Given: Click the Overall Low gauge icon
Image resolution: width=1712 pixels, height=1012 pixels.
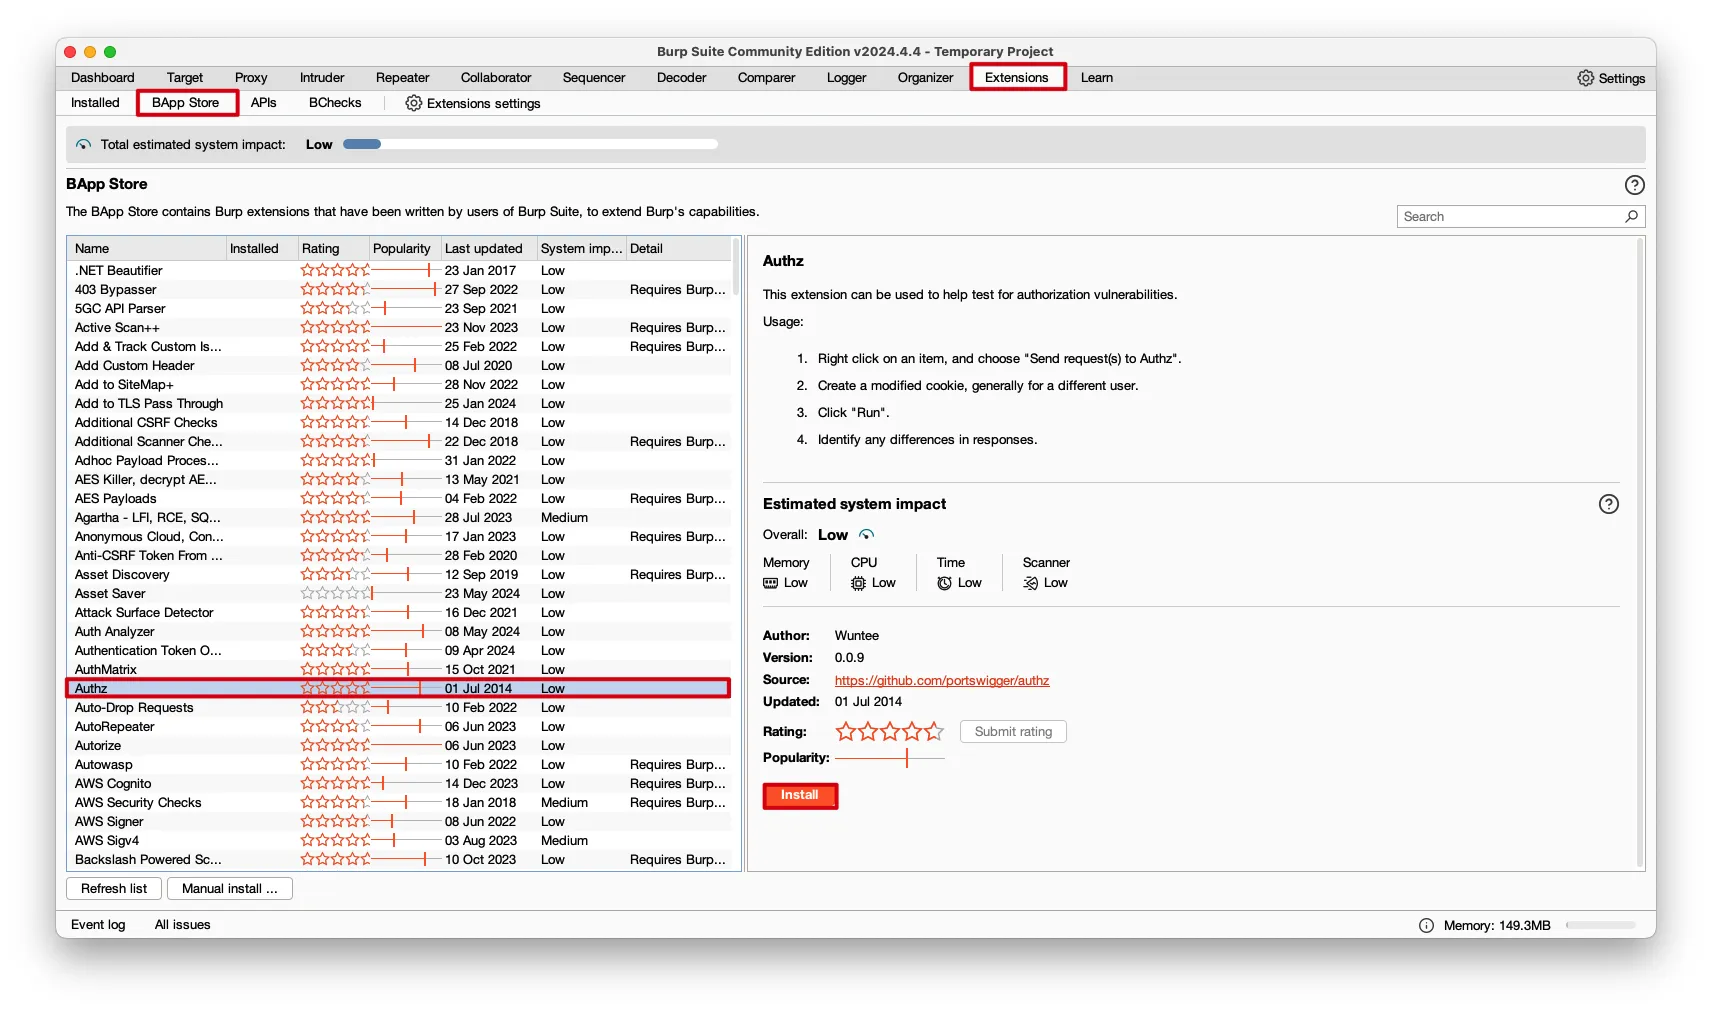Looking at the screenshot, I should pos(866,535).
